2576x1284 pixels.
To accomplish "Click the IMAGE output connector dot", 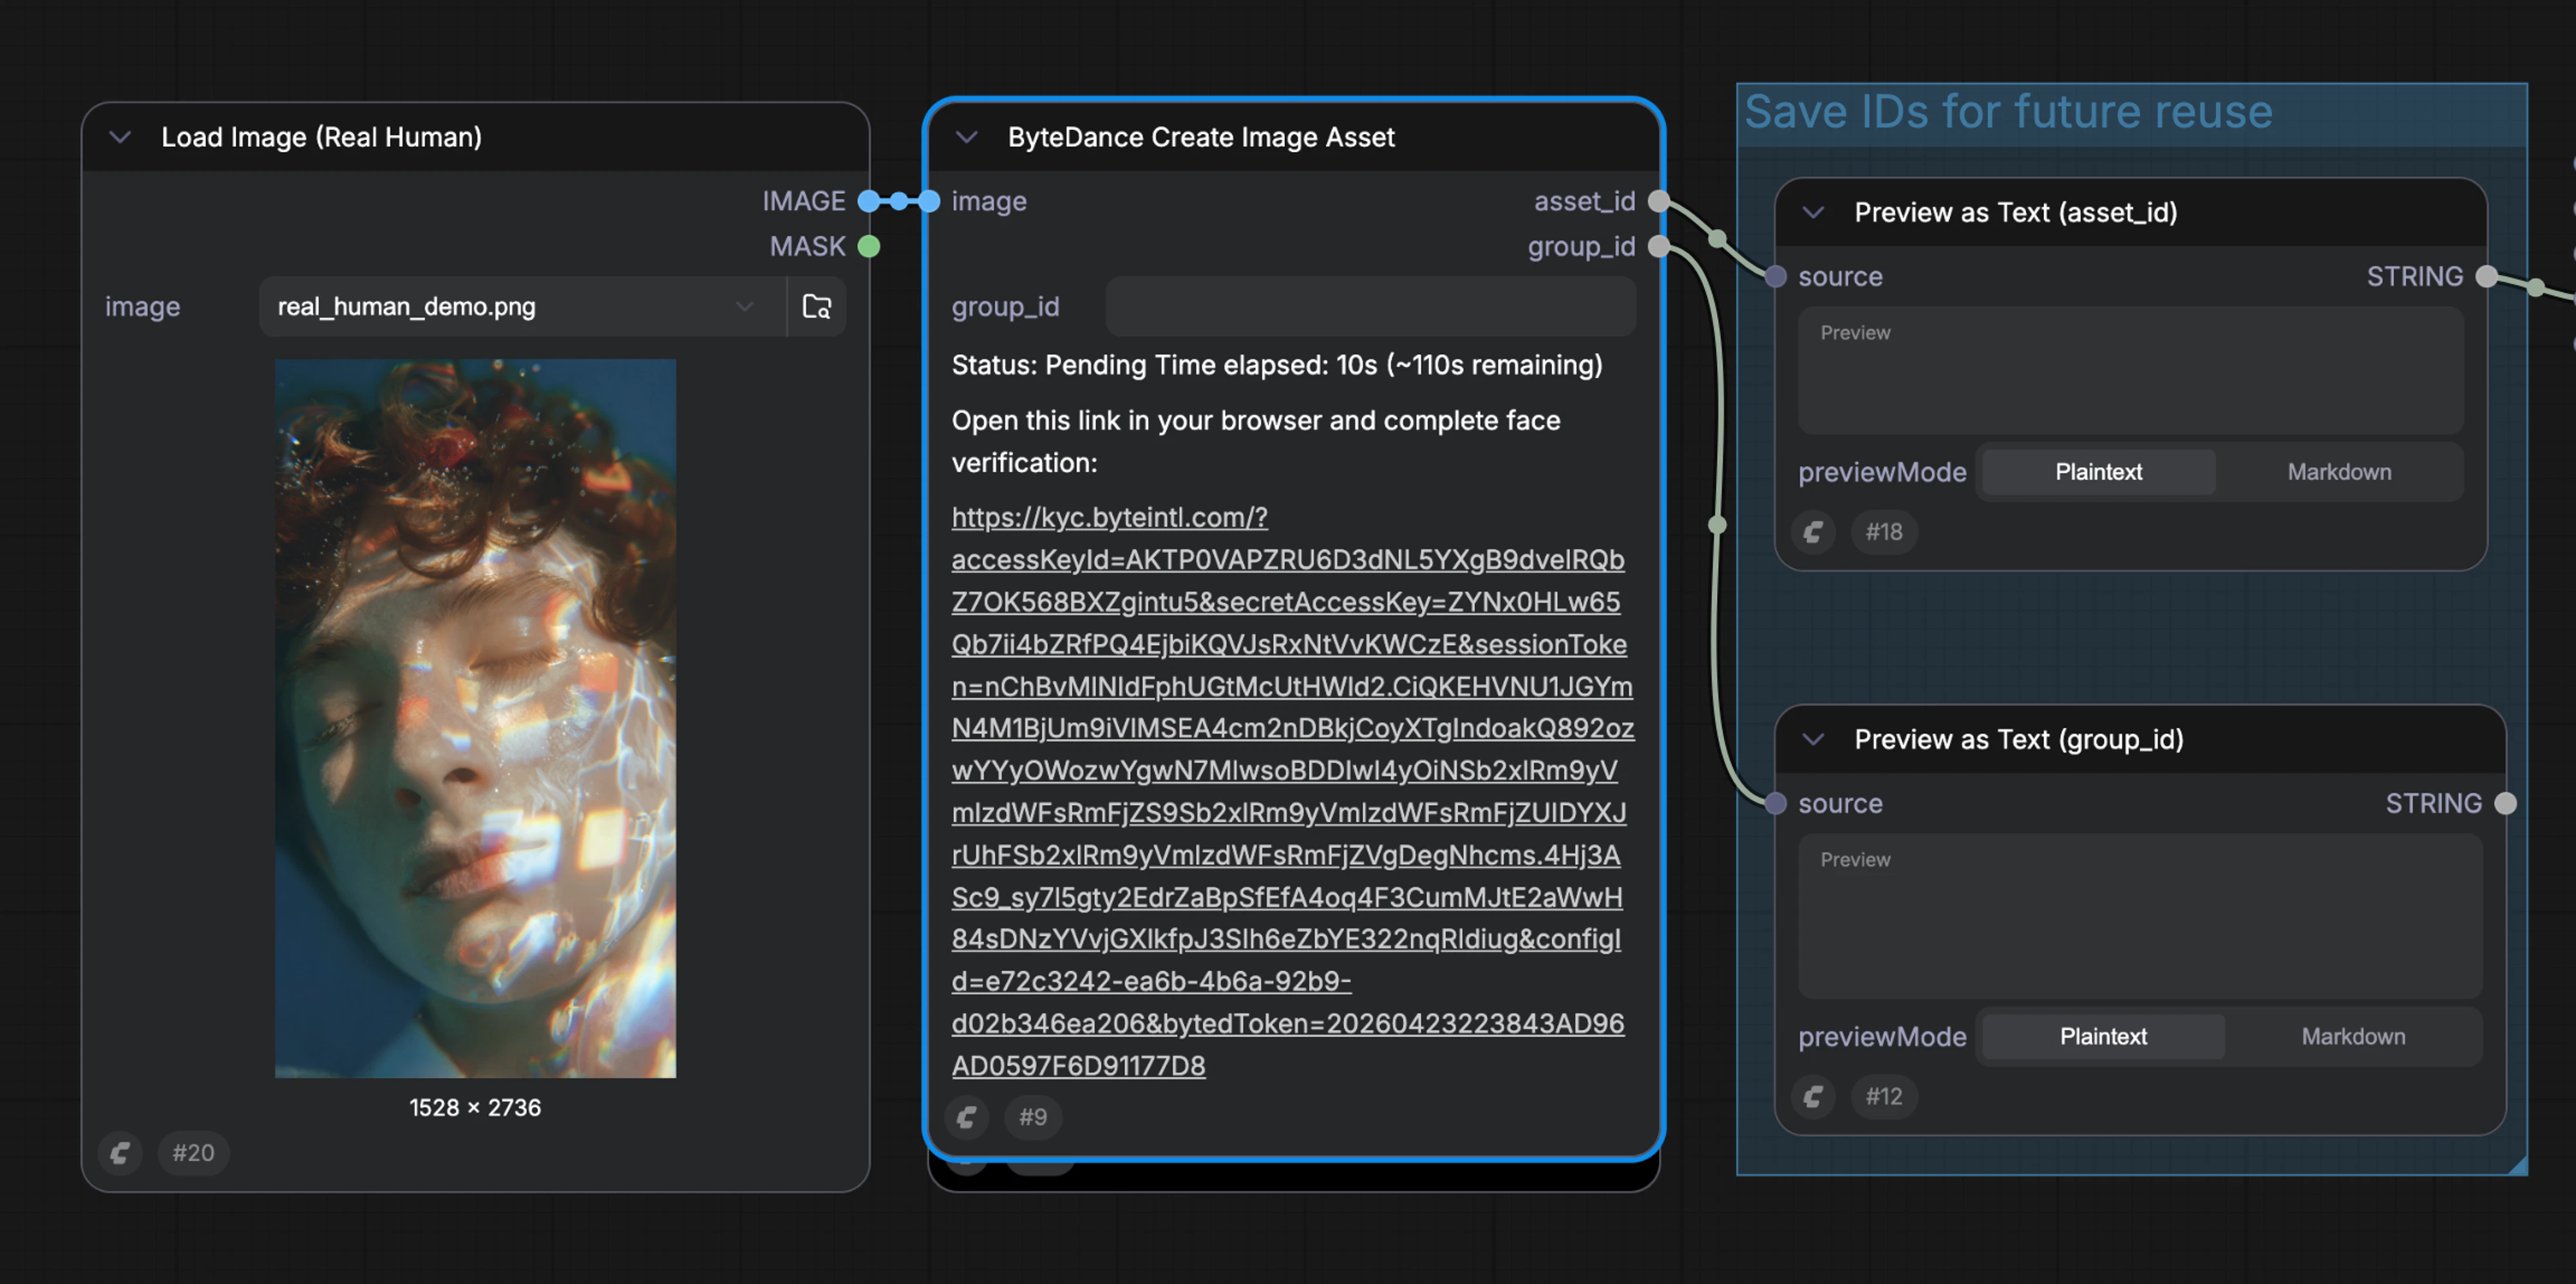I will tap(868, 201).
